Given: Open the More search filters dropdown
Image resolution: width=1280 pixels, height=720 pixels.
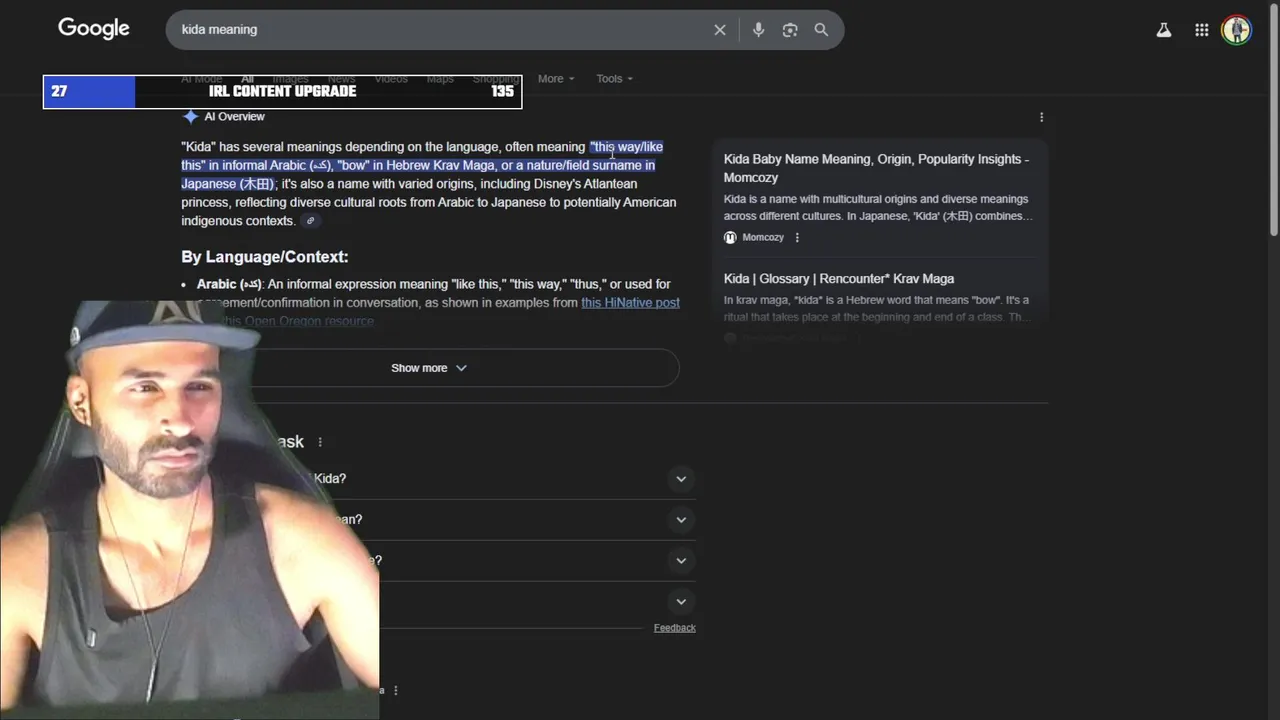Looking at the screenshot, I should [x=556, y=79].
